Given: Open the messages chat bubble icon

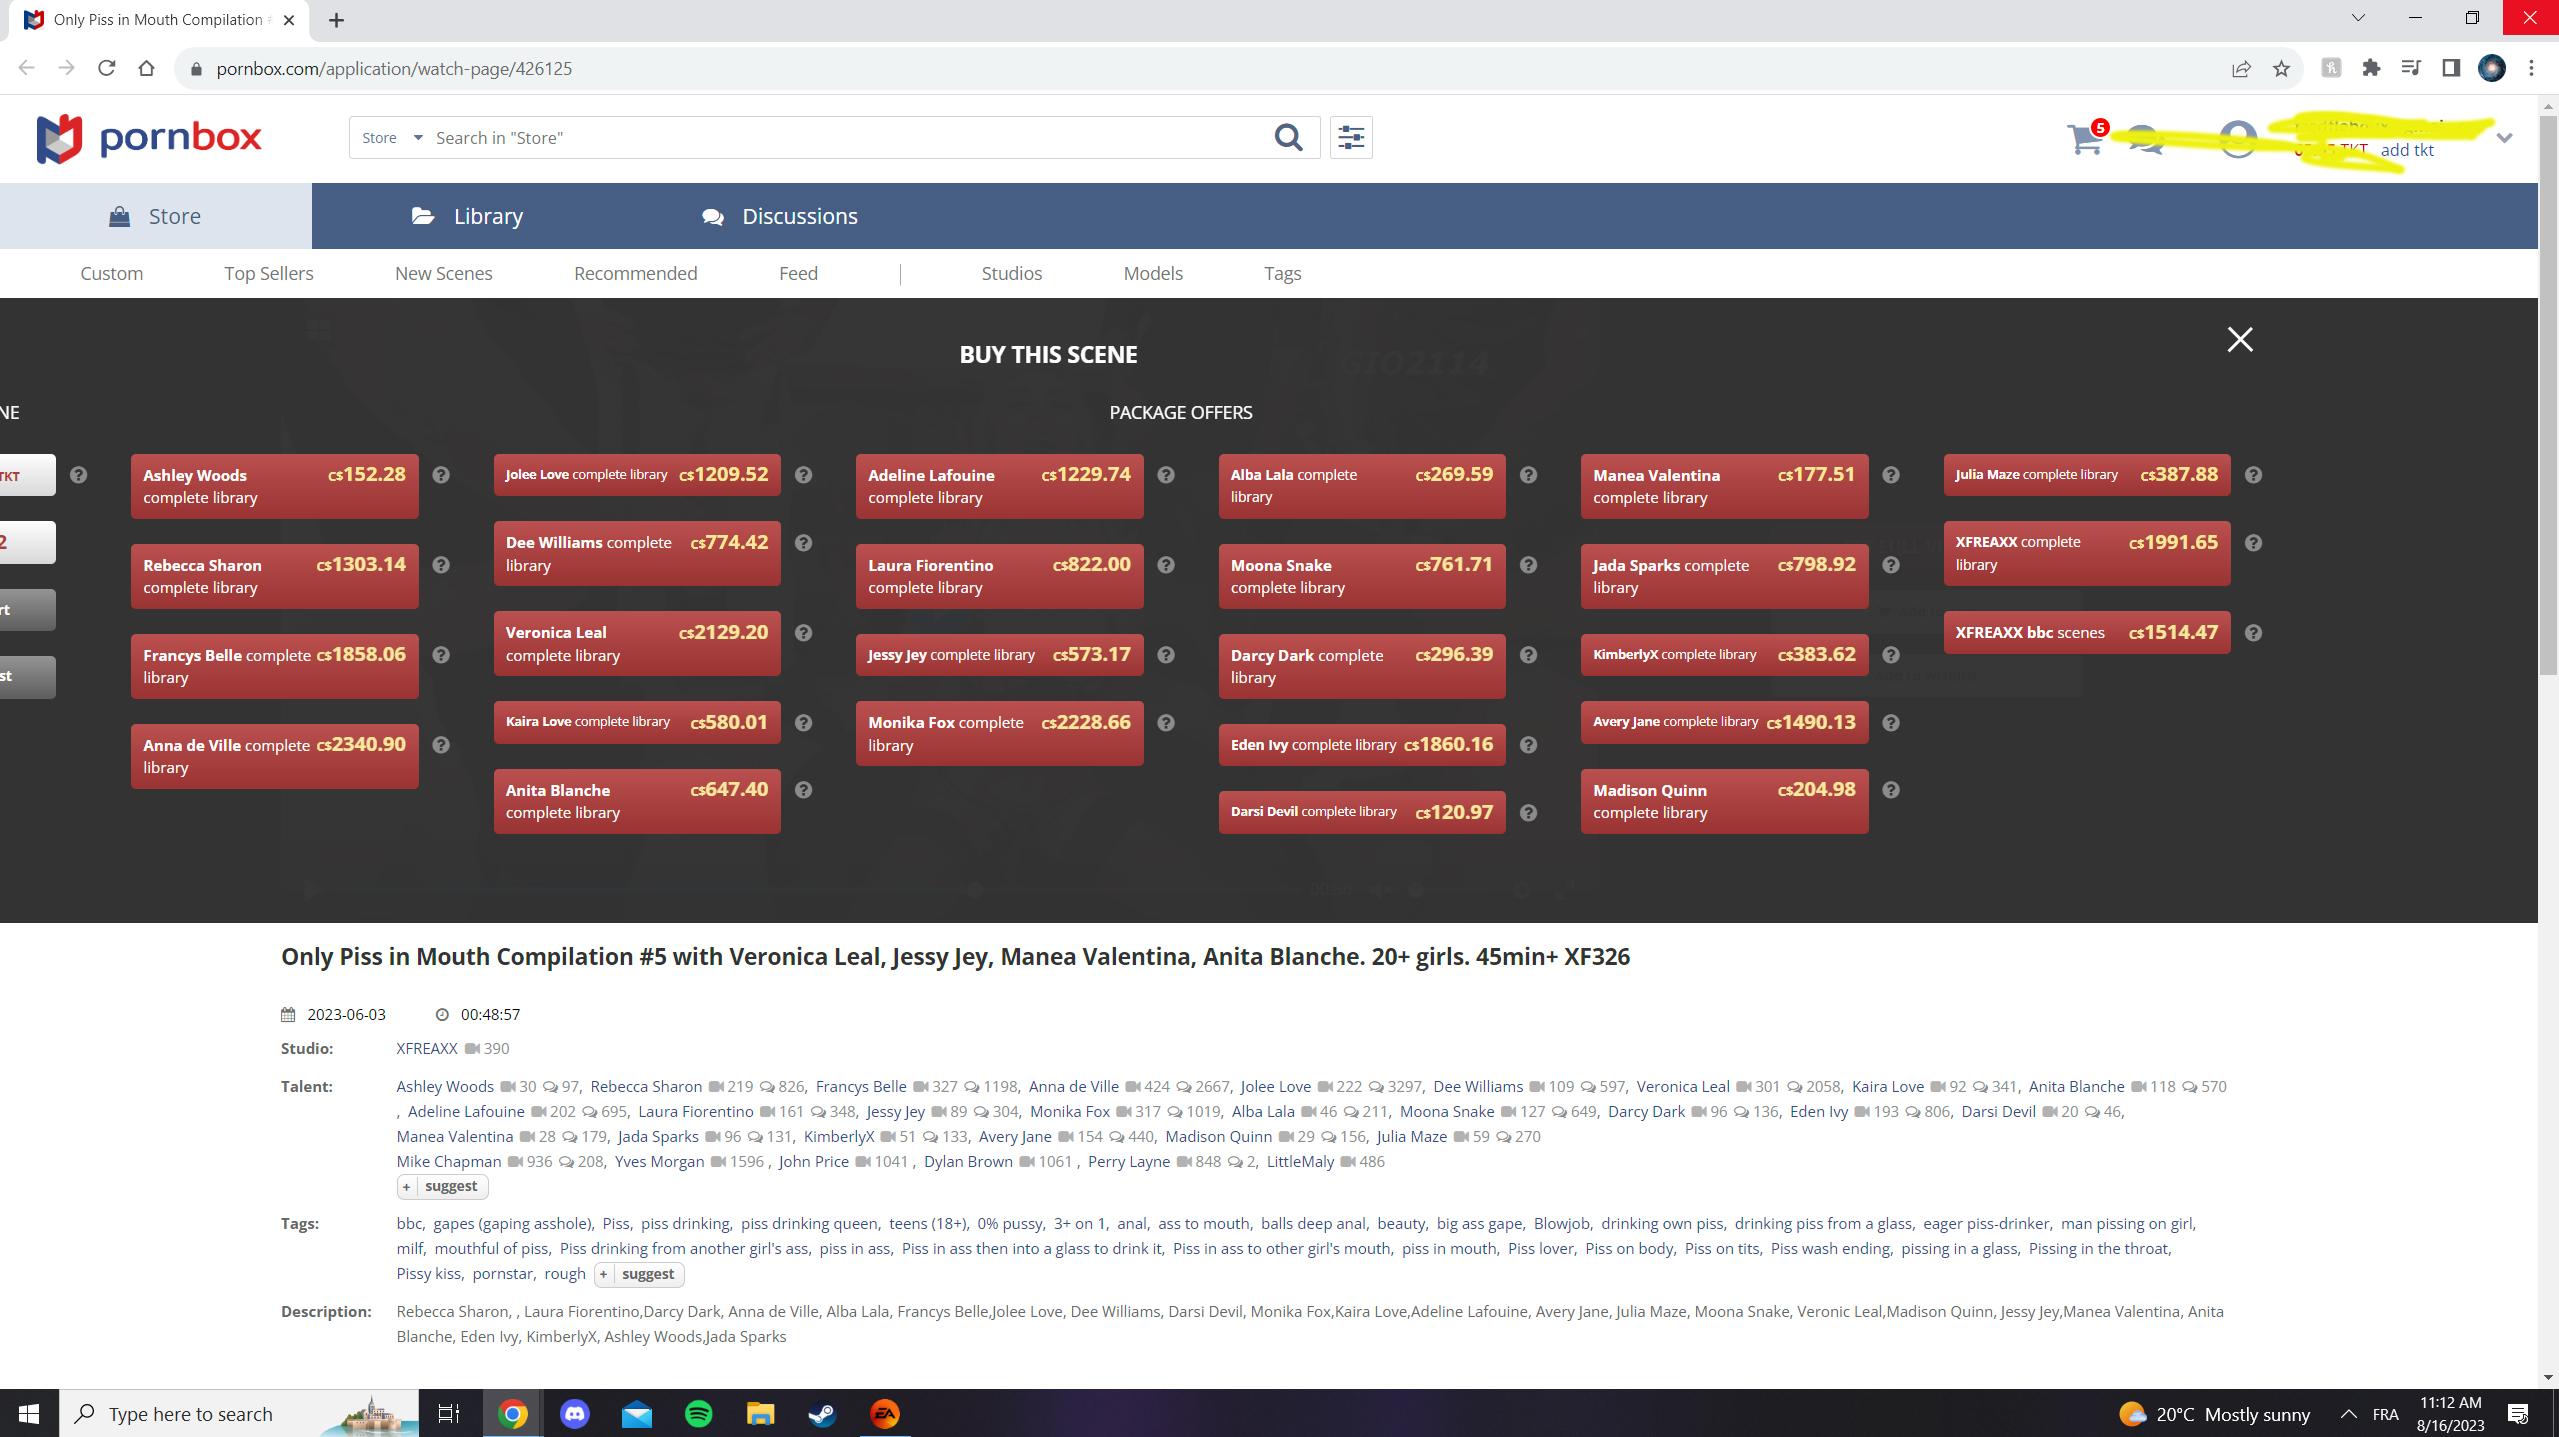Looking at the screenshot, I should [2146, 140].
